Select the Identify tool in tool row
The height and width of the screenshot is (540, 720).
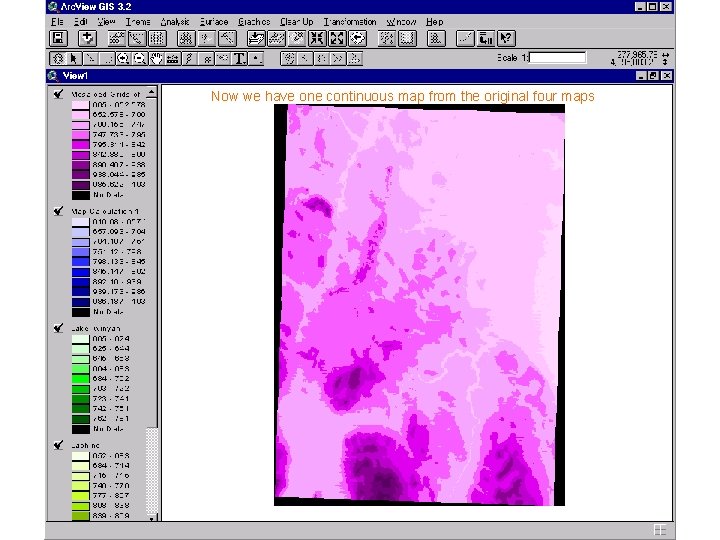point(59,59)
